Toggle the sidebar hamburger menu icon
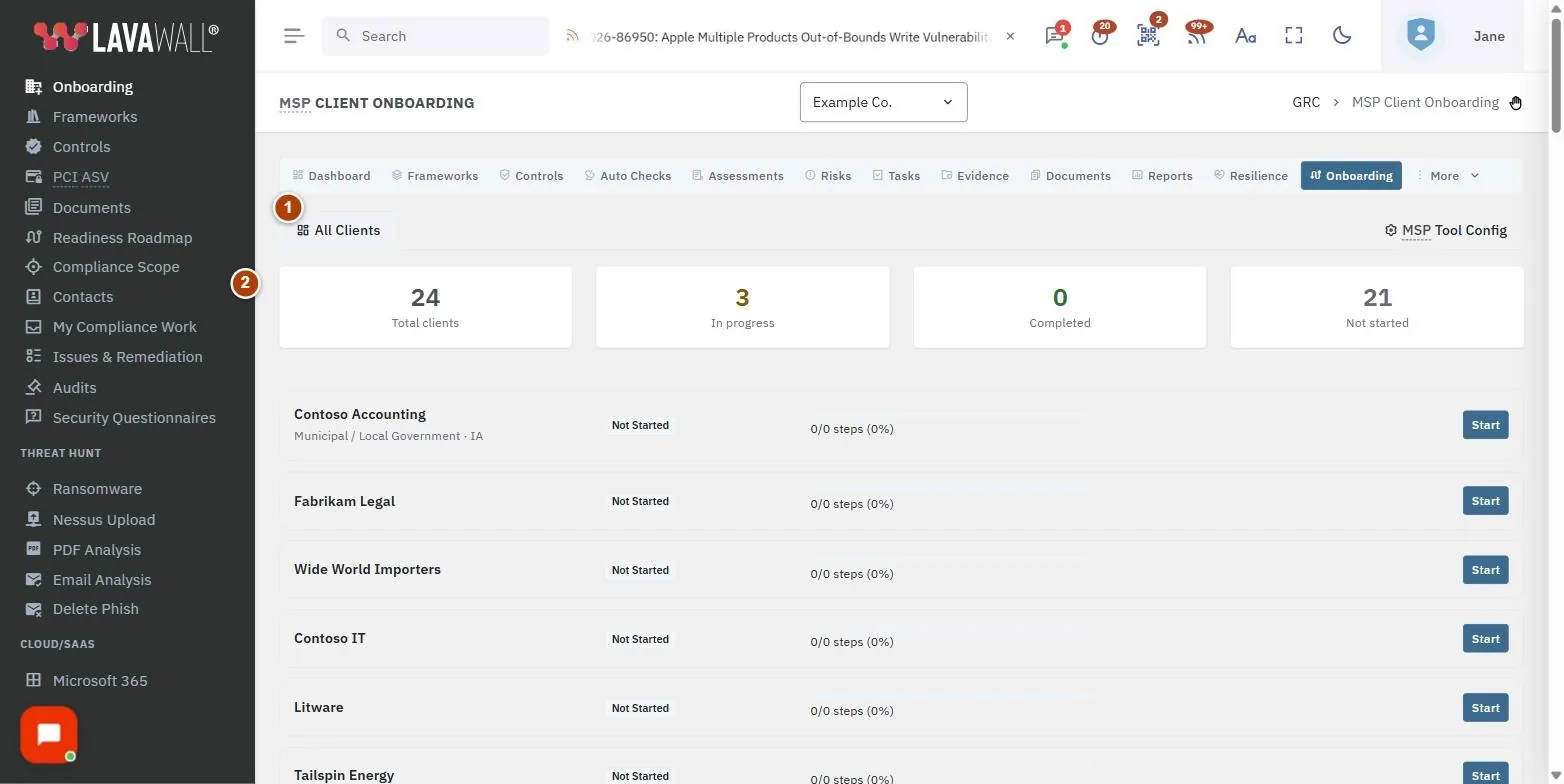 point(294,36)
